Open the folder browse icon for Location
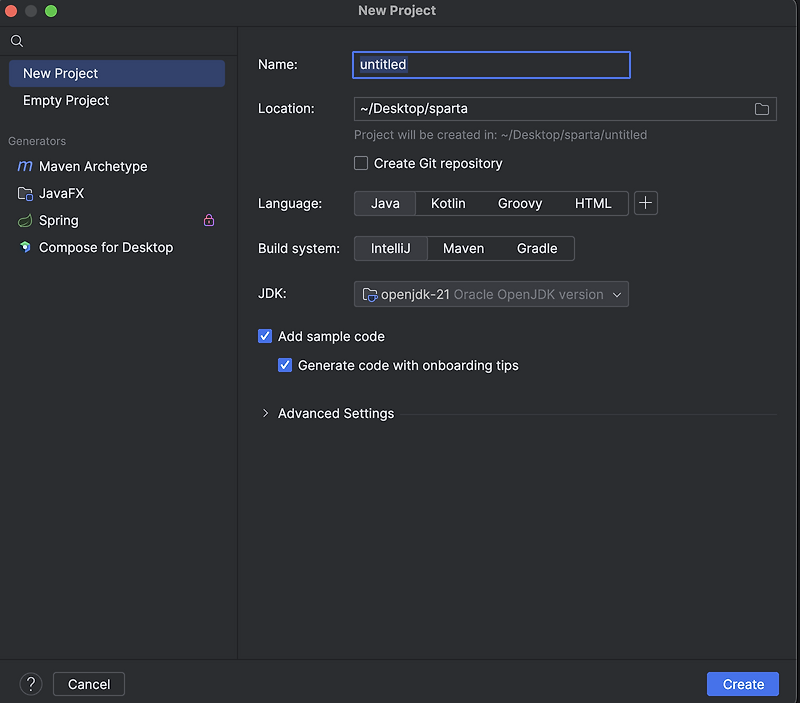The height and width of the screenshot is (703, 800). [761, 109]
